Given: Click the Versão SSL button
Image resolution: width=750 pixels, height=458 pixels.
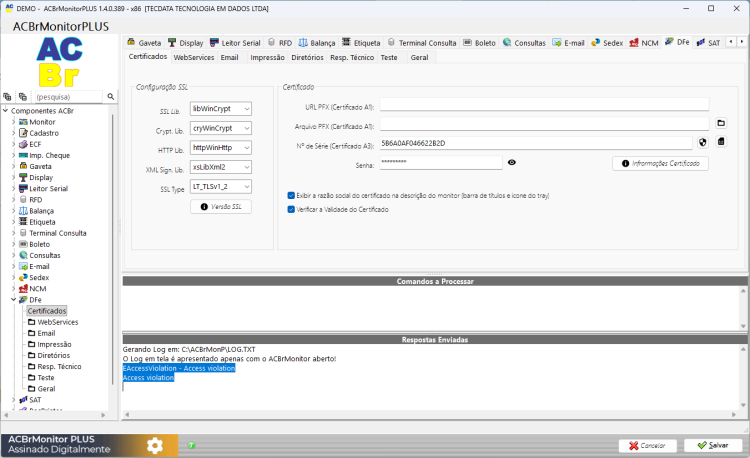Looking at the screenshot, I should 221,207.
